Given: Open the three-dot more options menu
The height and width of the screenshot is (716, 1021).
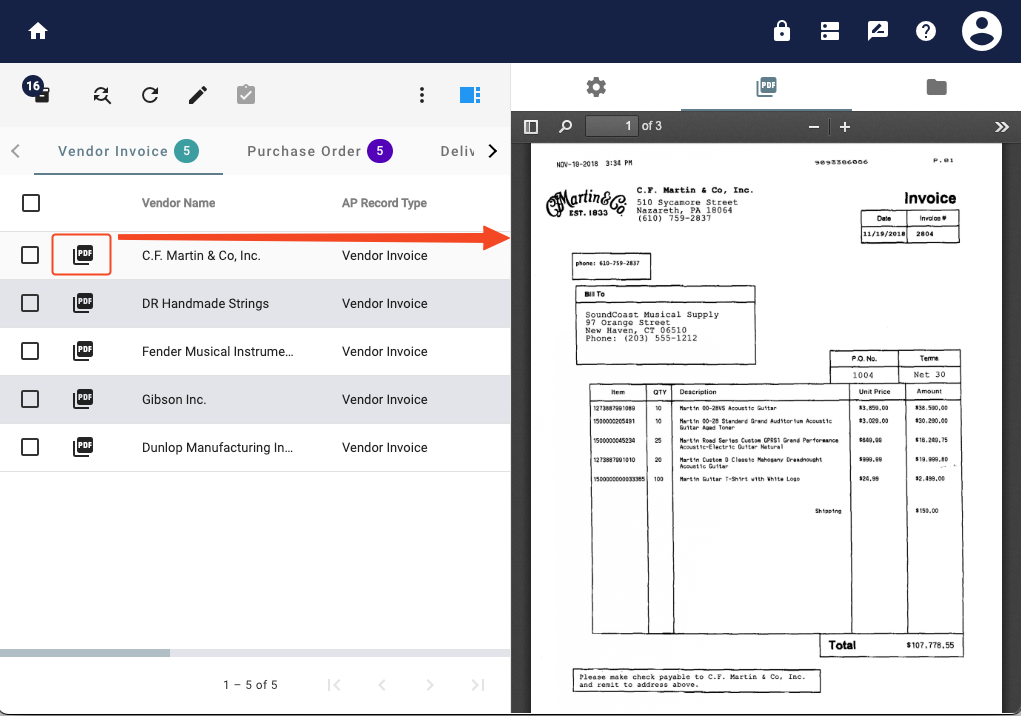Looking at the screenshot, I should (422, 95).
